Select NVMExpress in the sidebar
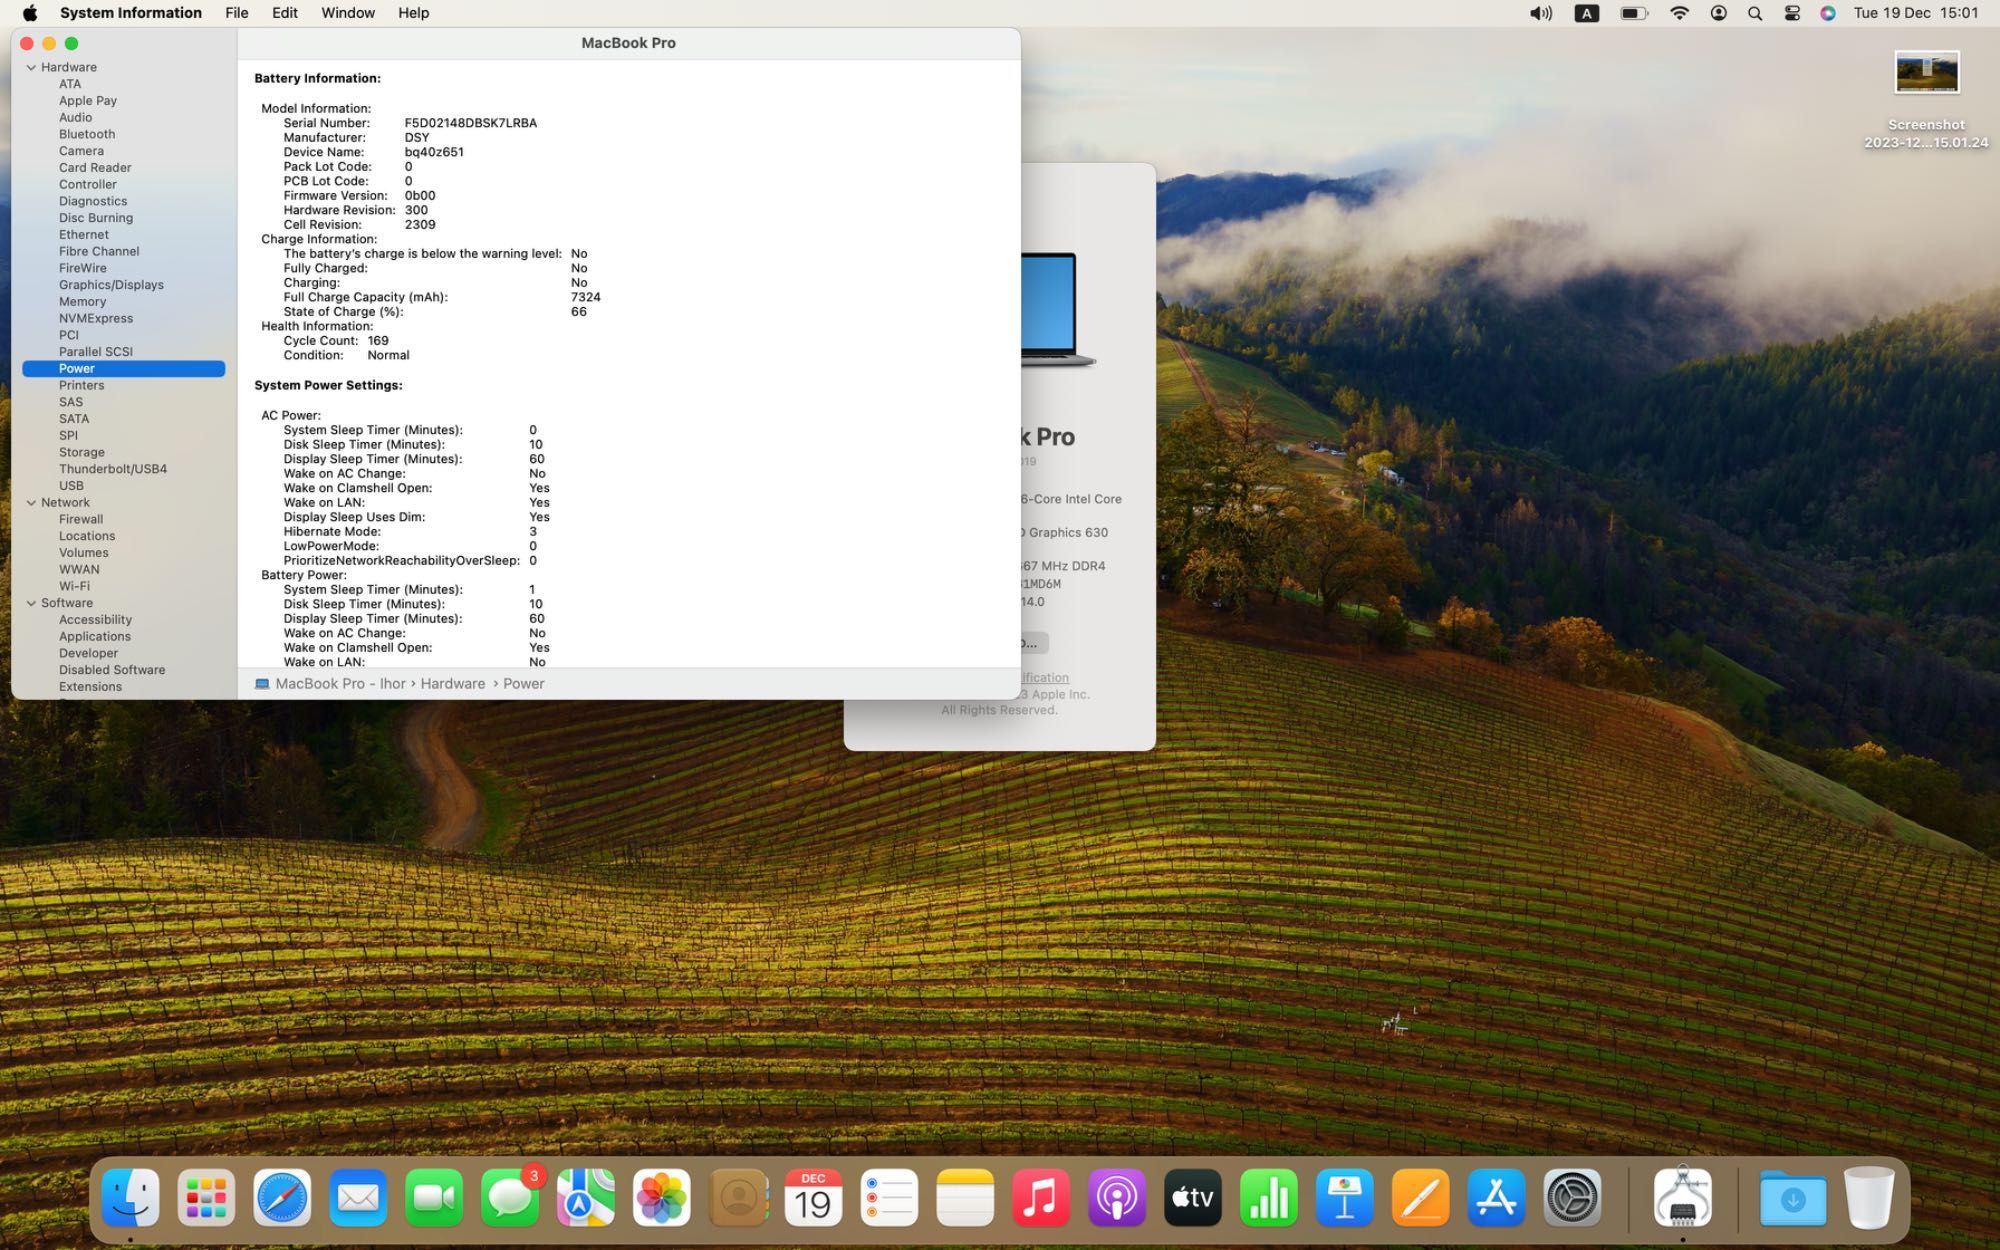The image size is (2000, 1250). pos(96,318)
